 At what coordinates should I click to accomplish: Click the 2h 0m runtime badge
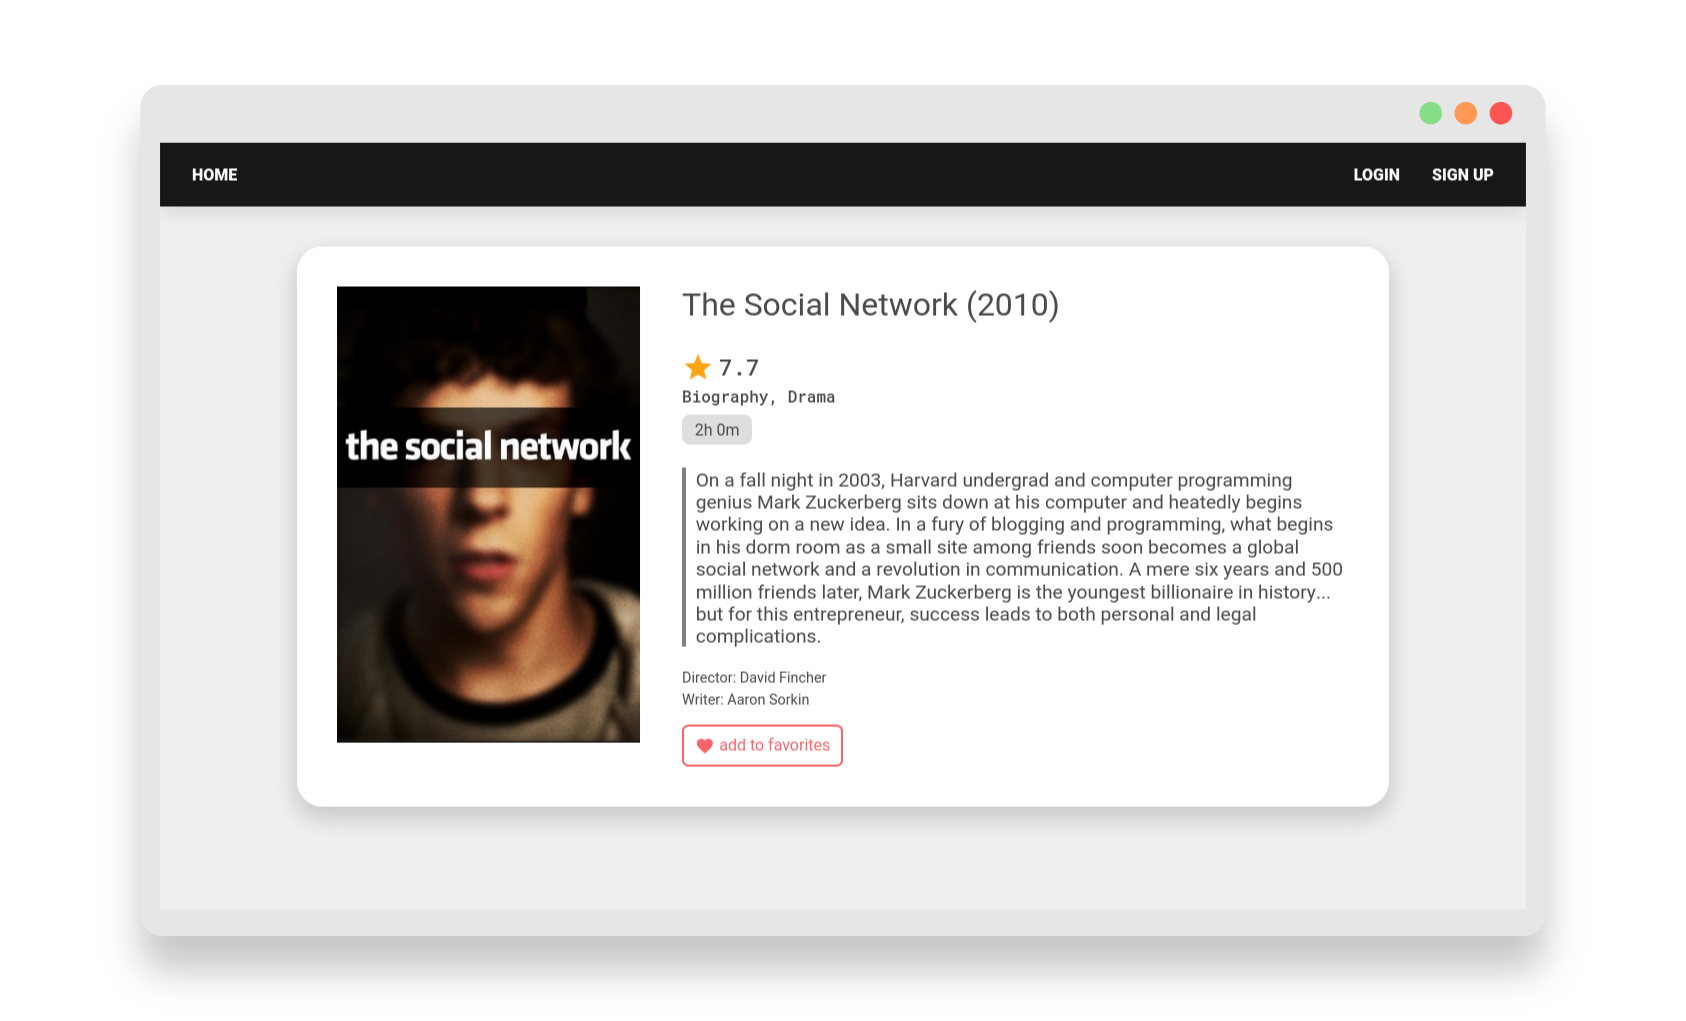pyautogui.click(x=717, y=430)
